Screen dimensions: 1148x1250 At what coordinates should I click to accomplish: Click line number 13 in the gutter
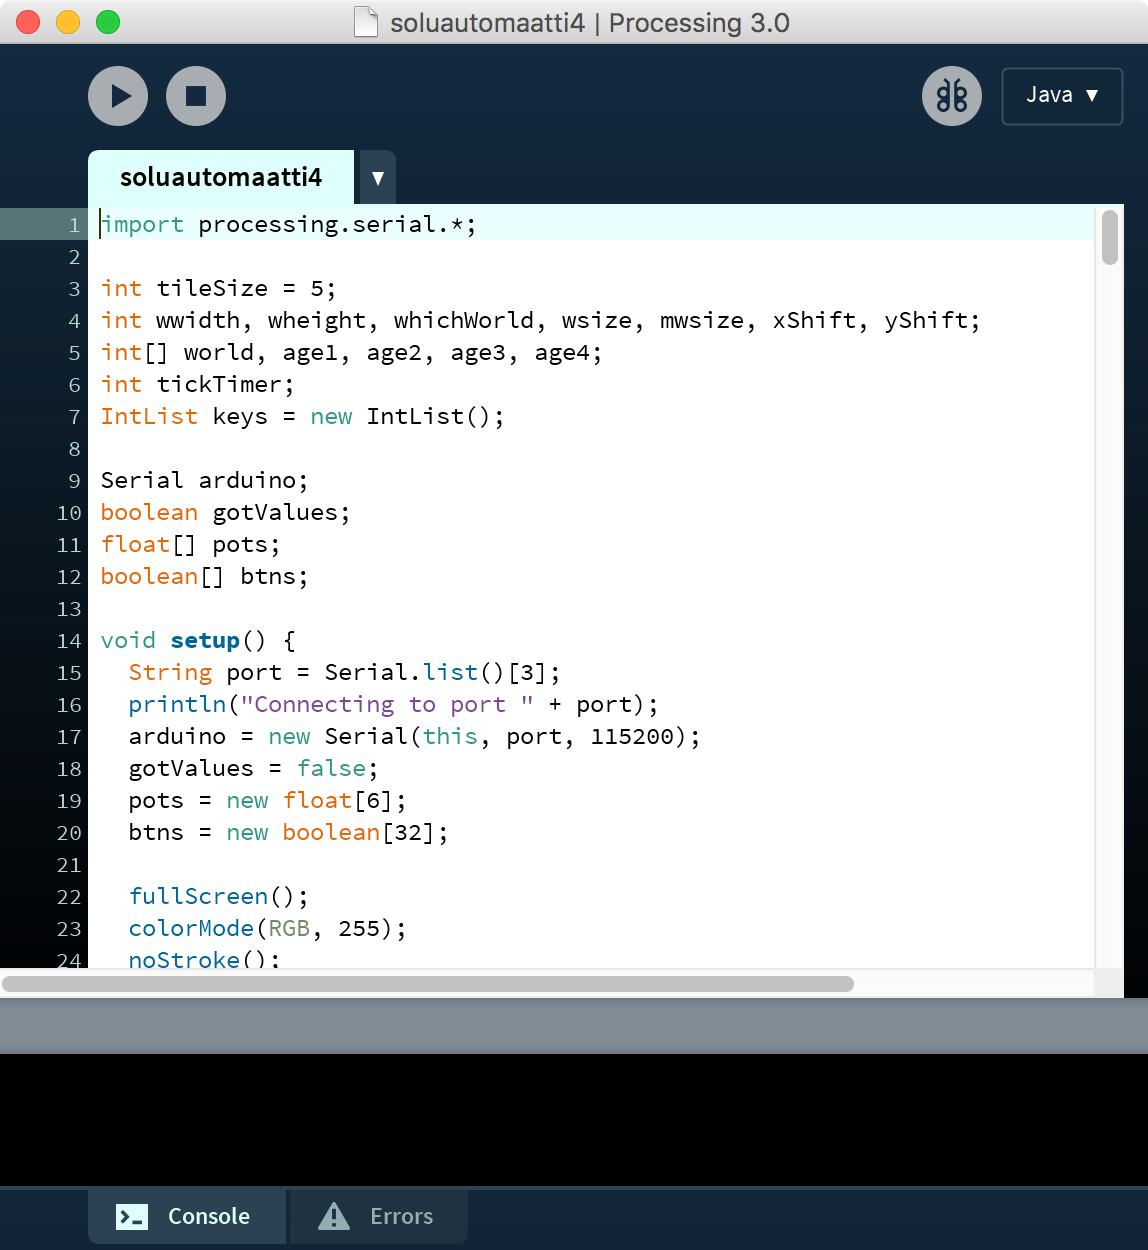pos(69,609)
